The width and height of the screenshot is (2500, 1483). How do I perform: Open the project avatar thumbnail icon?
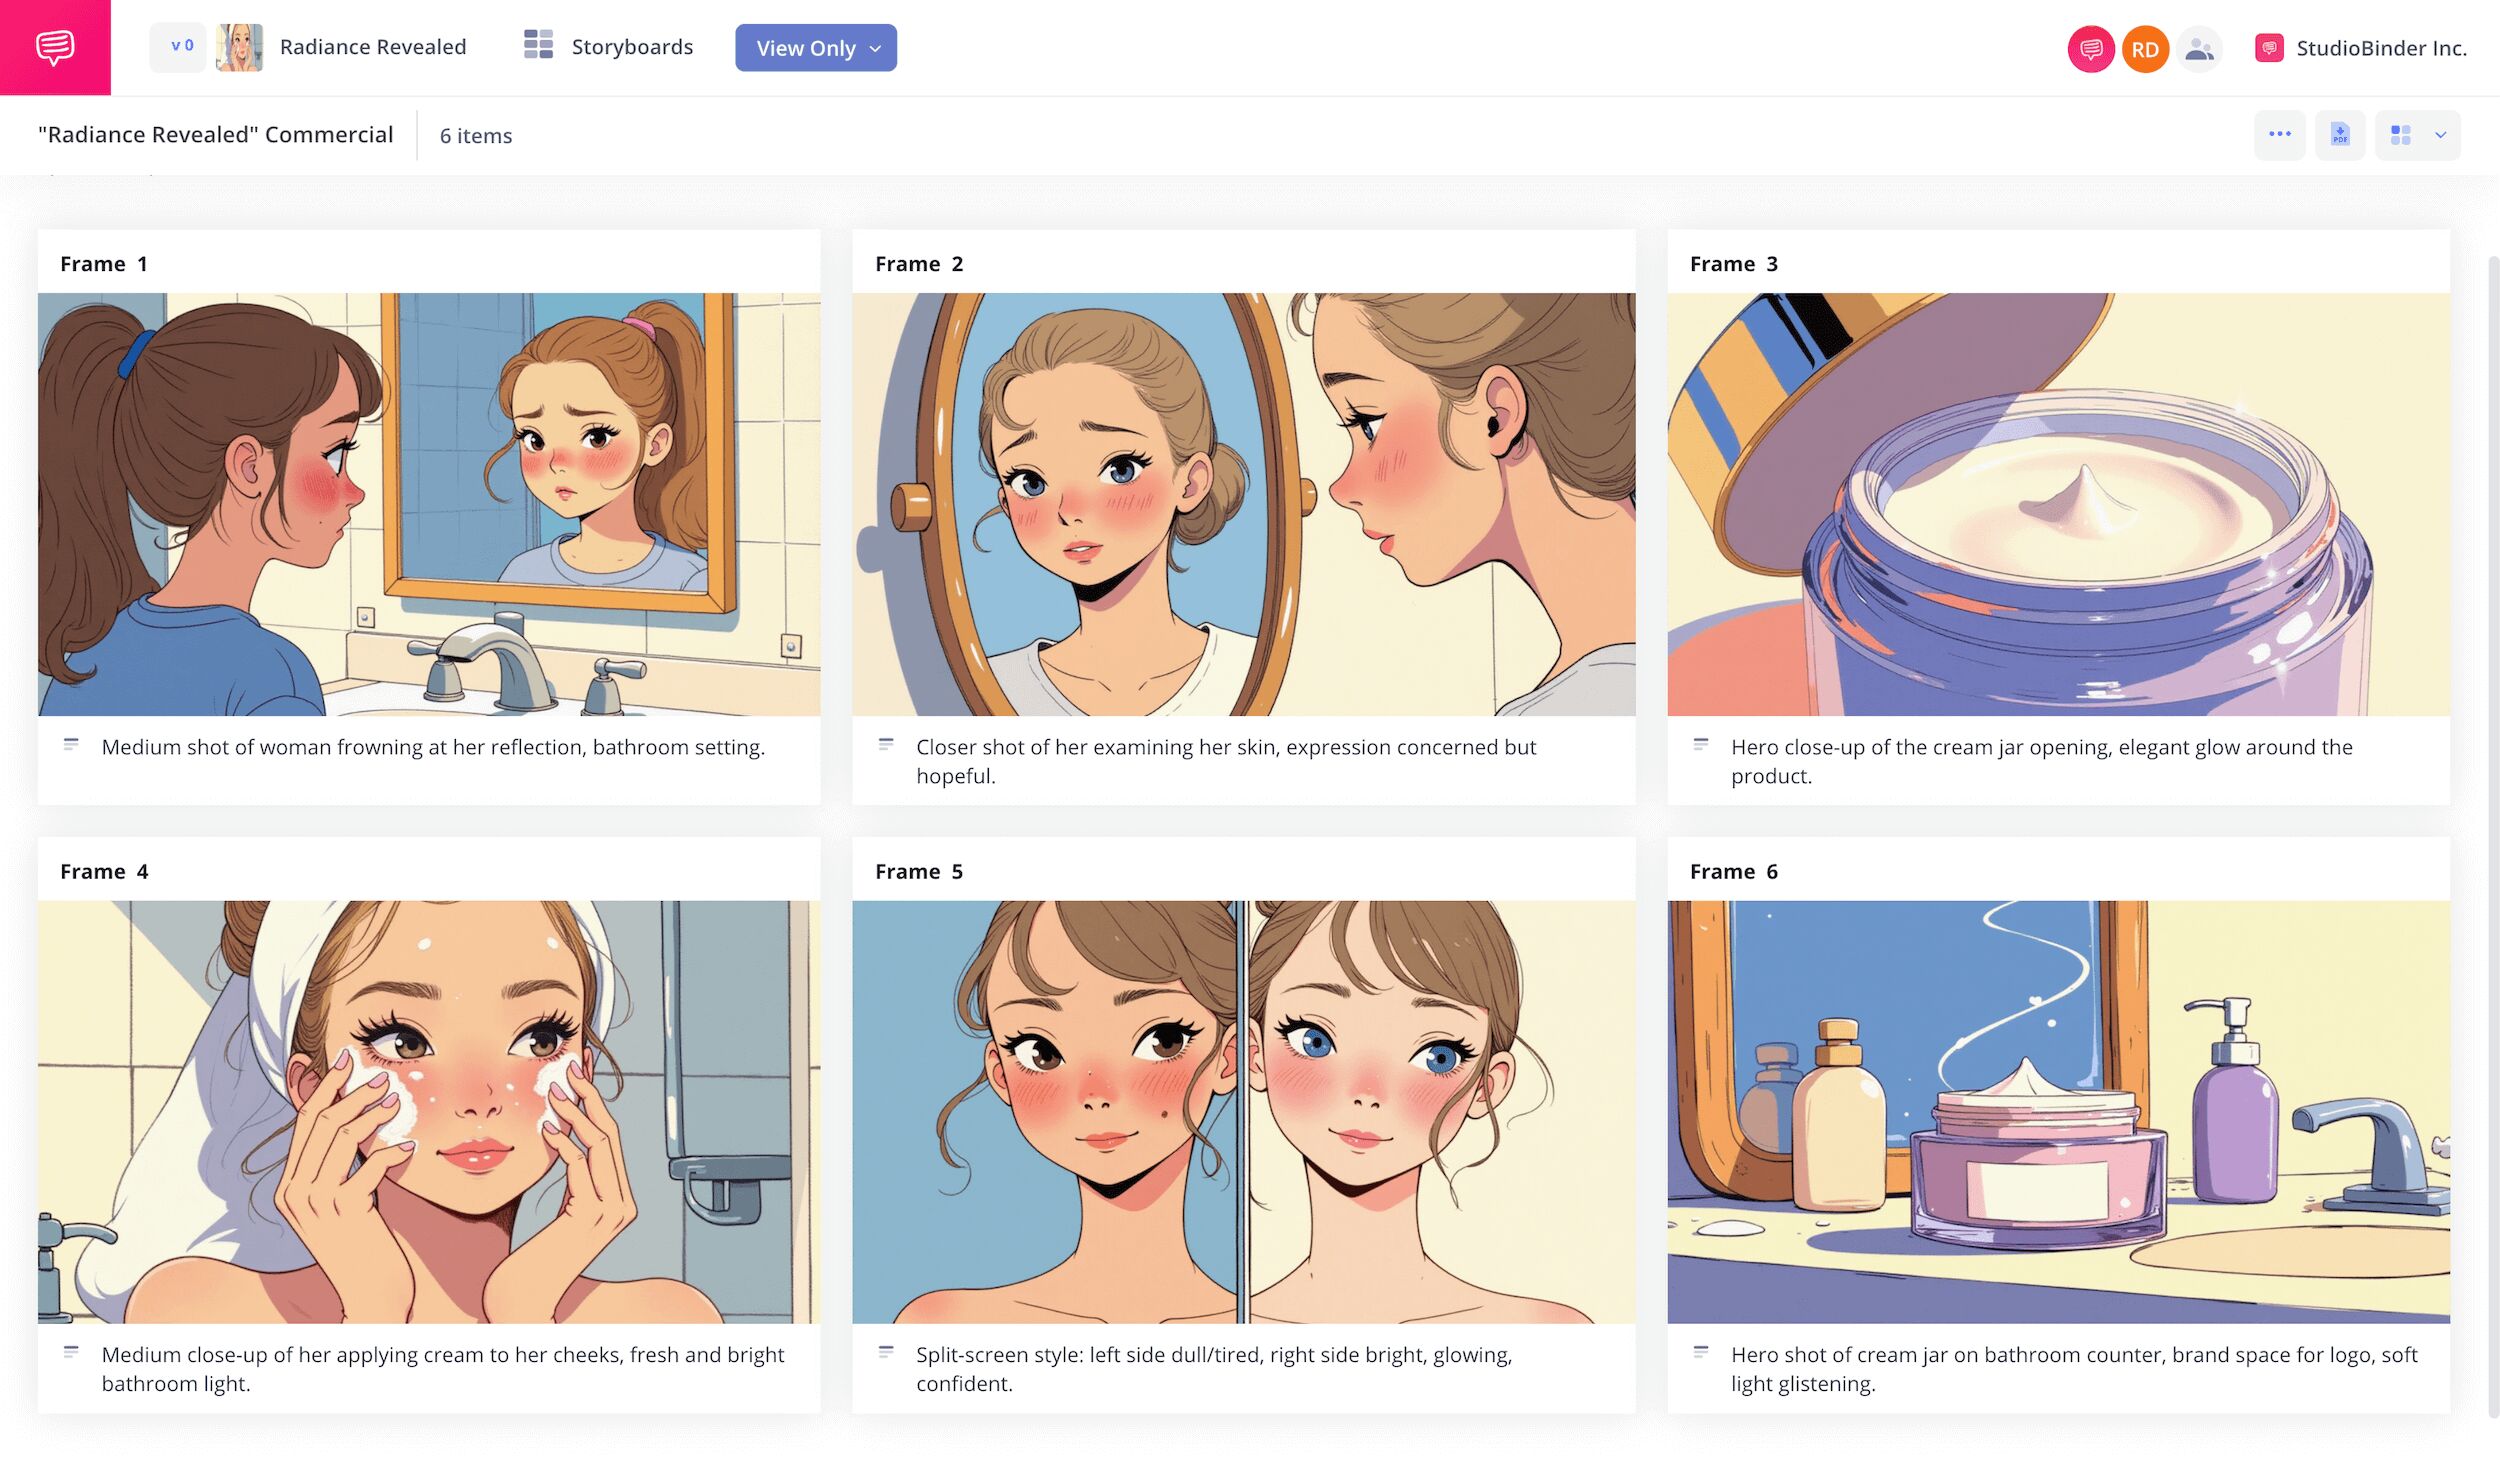[x=239, y=47]
